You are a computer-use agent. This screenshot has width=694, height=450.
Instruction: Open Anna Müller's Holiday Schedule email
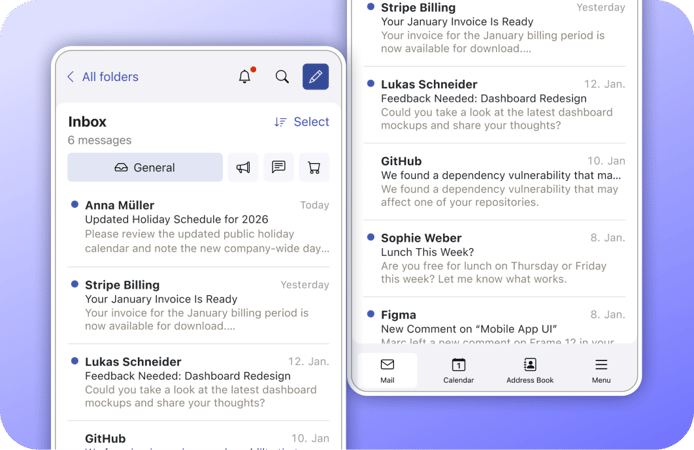[x=199, y=226]
